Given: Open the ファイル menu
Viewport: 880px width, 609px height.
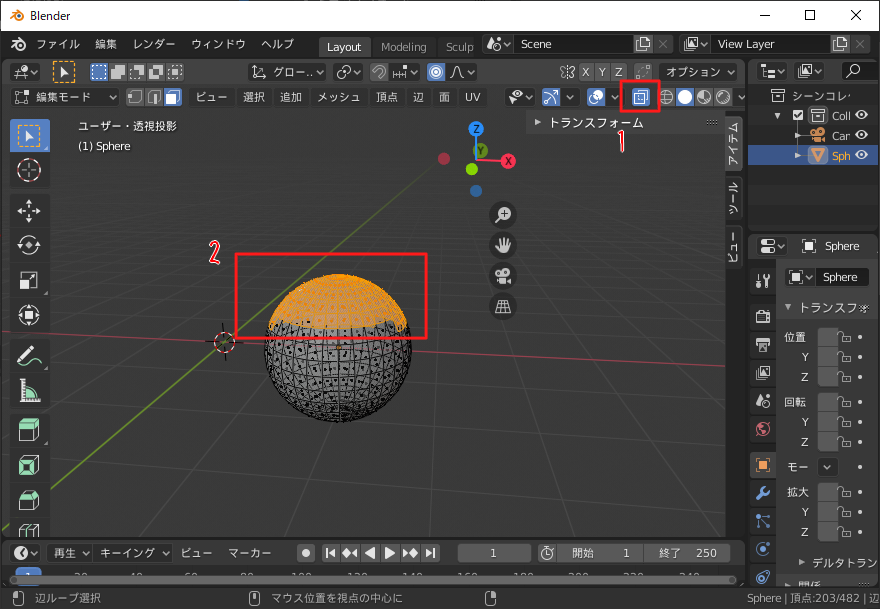Looking at the screenshot, I should (57, 45).
